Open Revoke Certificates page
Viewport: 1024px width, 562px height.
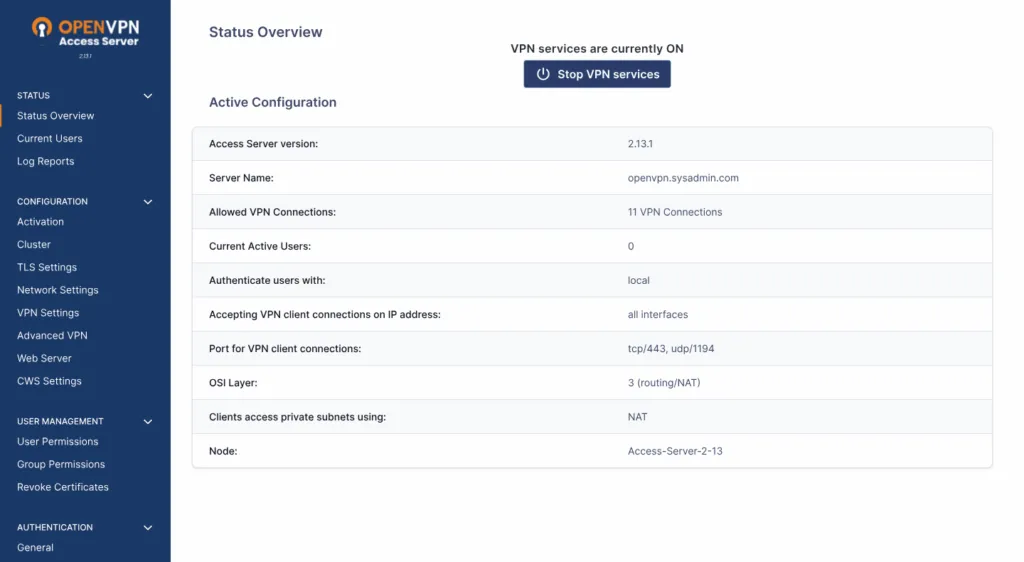click(x=63, y=487)
